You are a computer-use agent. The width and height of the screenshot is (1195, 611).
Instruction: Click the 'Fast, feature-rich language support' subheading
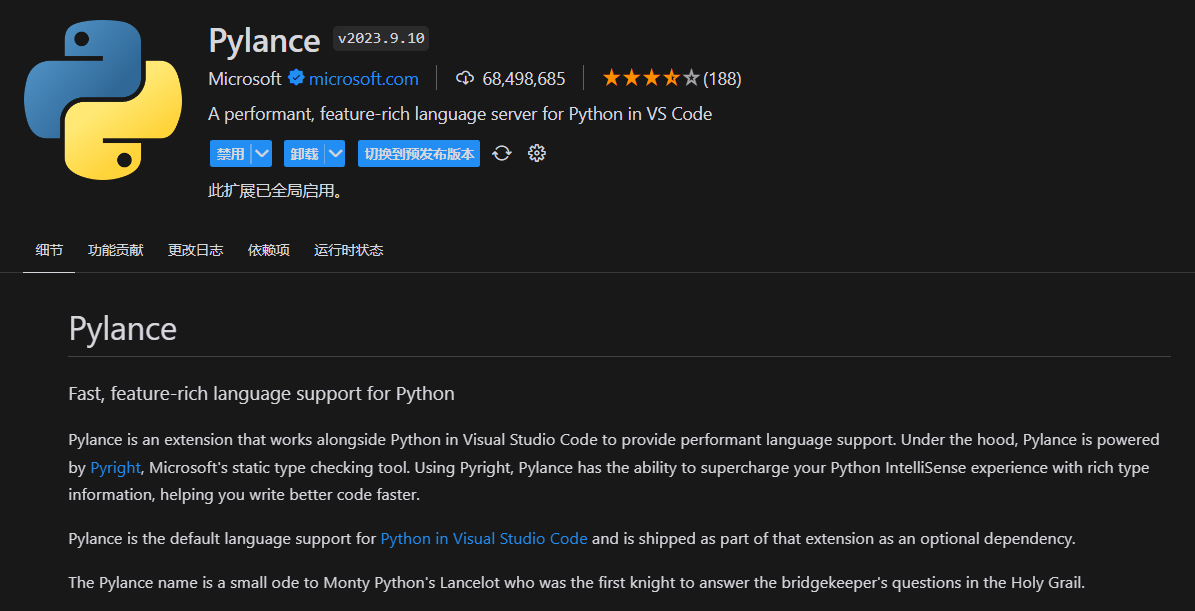tap(261, 394)
